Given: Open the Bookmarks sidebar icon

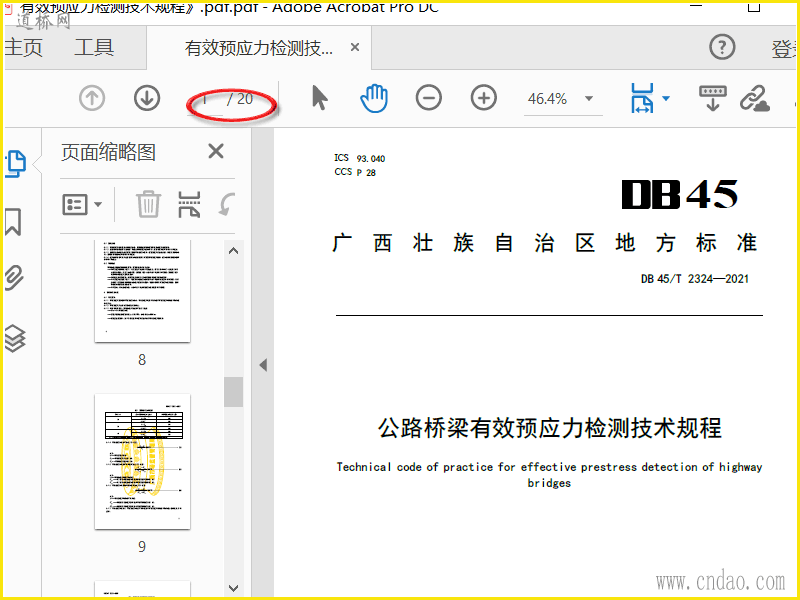Looking at the screenshot, I should click(x=13, y=222).
